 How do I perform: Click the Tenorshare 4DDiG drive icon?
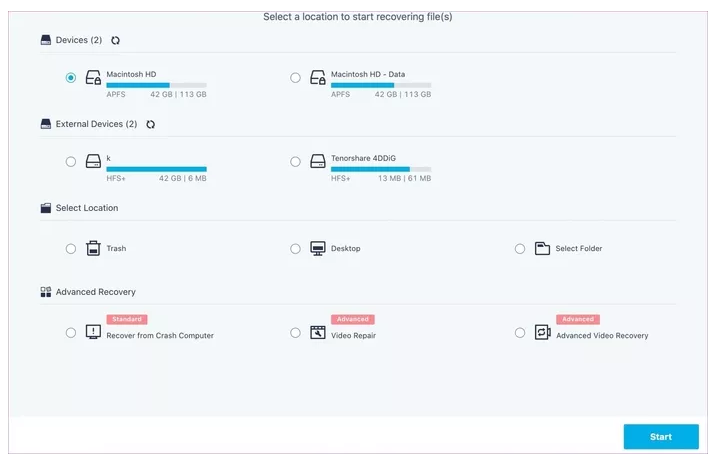click(x=318, y=162)
